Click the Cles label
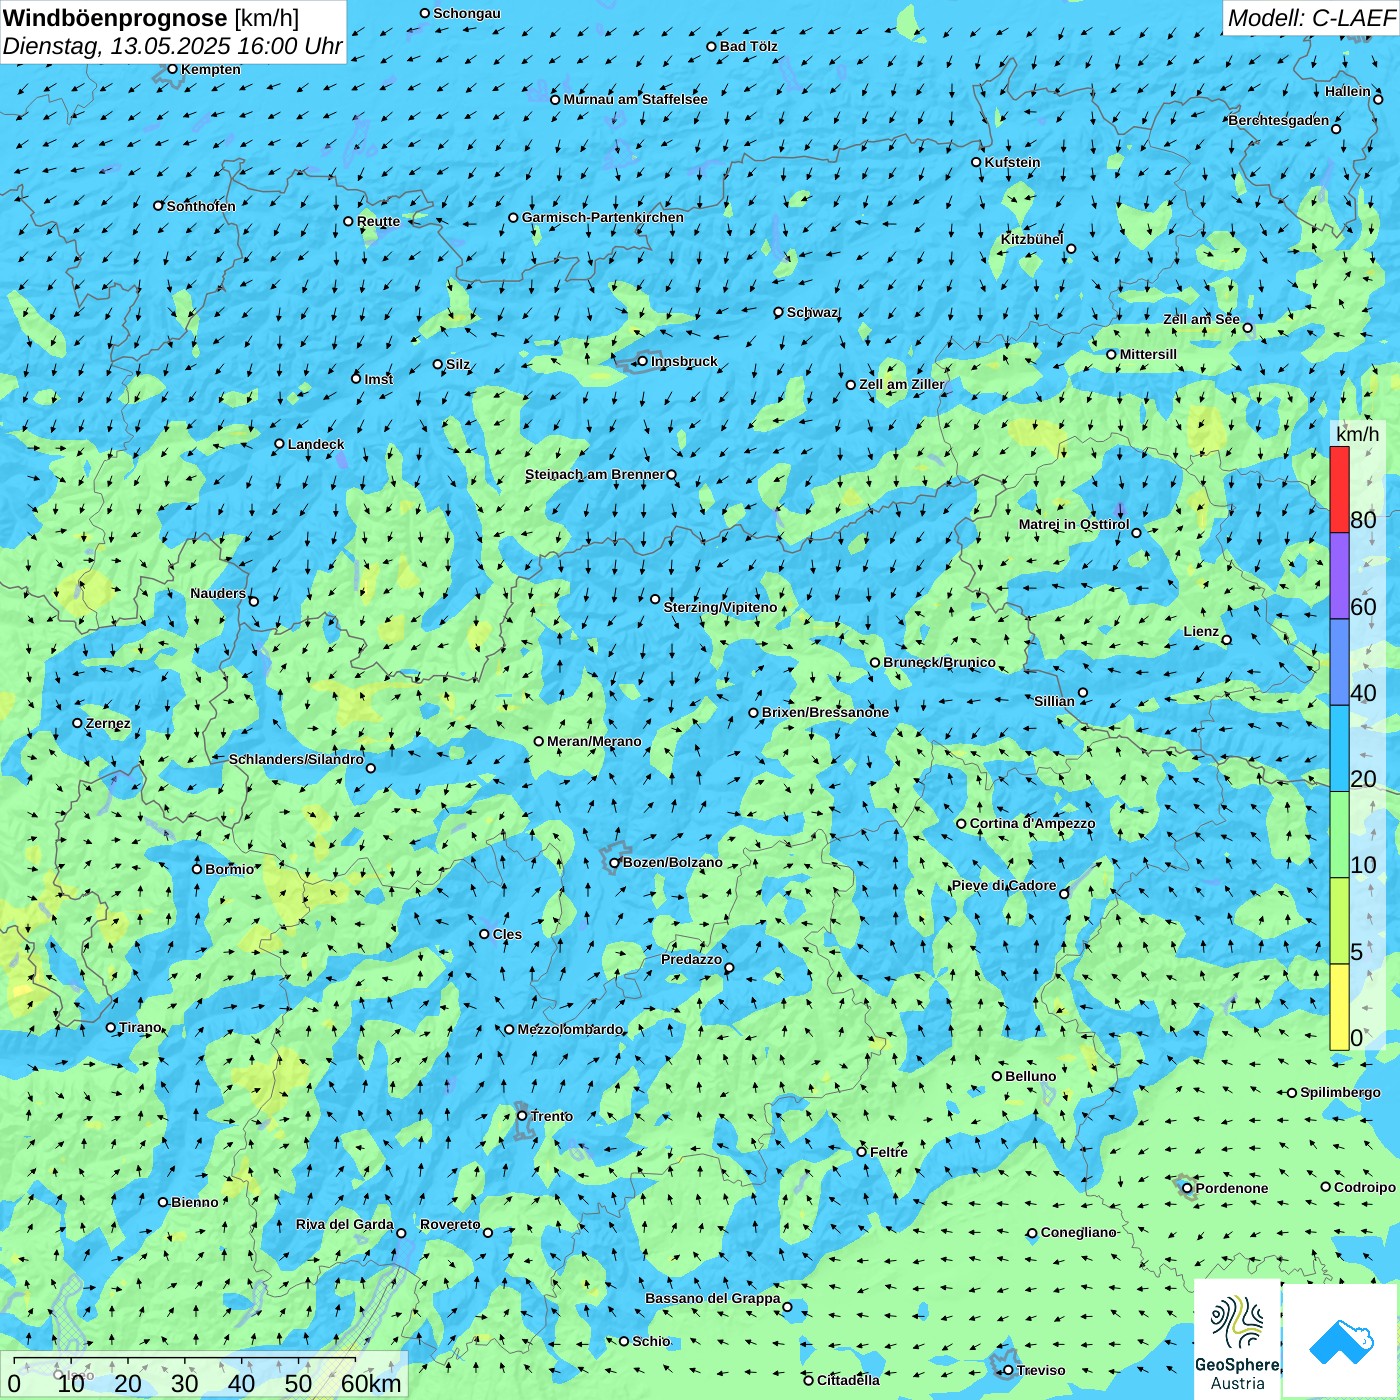Screen dimensions: 1400x1400 (x=507, y=934)
